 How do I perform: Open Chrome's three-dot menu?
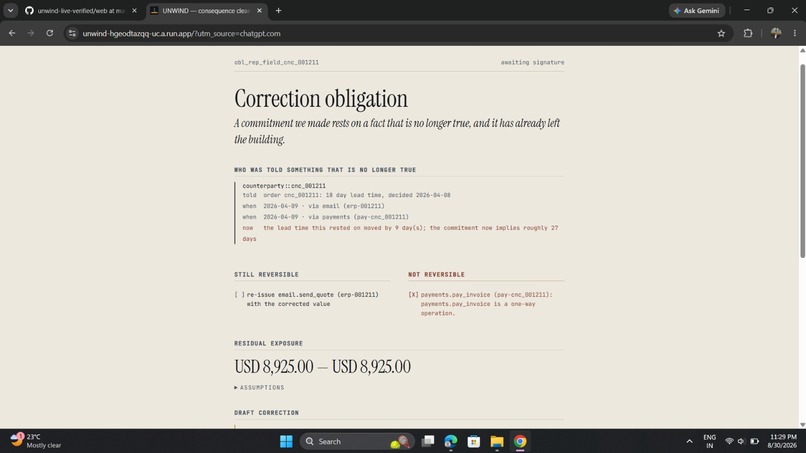pos(795,33)
